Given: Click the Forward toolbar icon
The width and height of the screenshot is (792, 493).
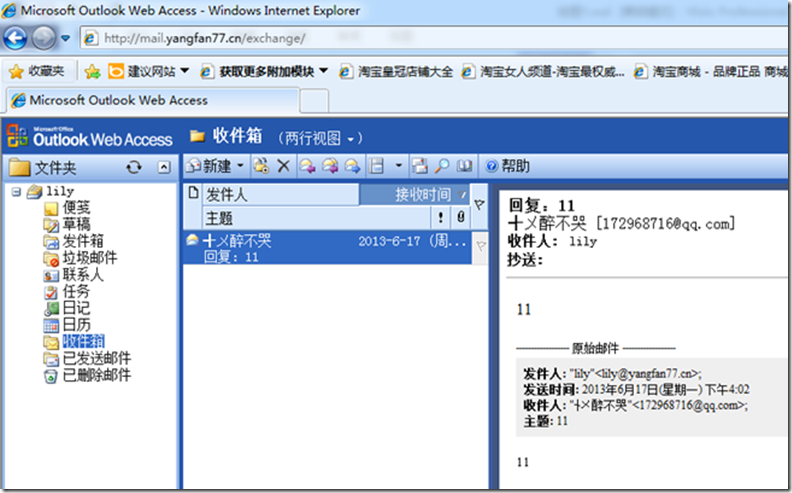Looking at the screenshot, I should click(353, 166).
